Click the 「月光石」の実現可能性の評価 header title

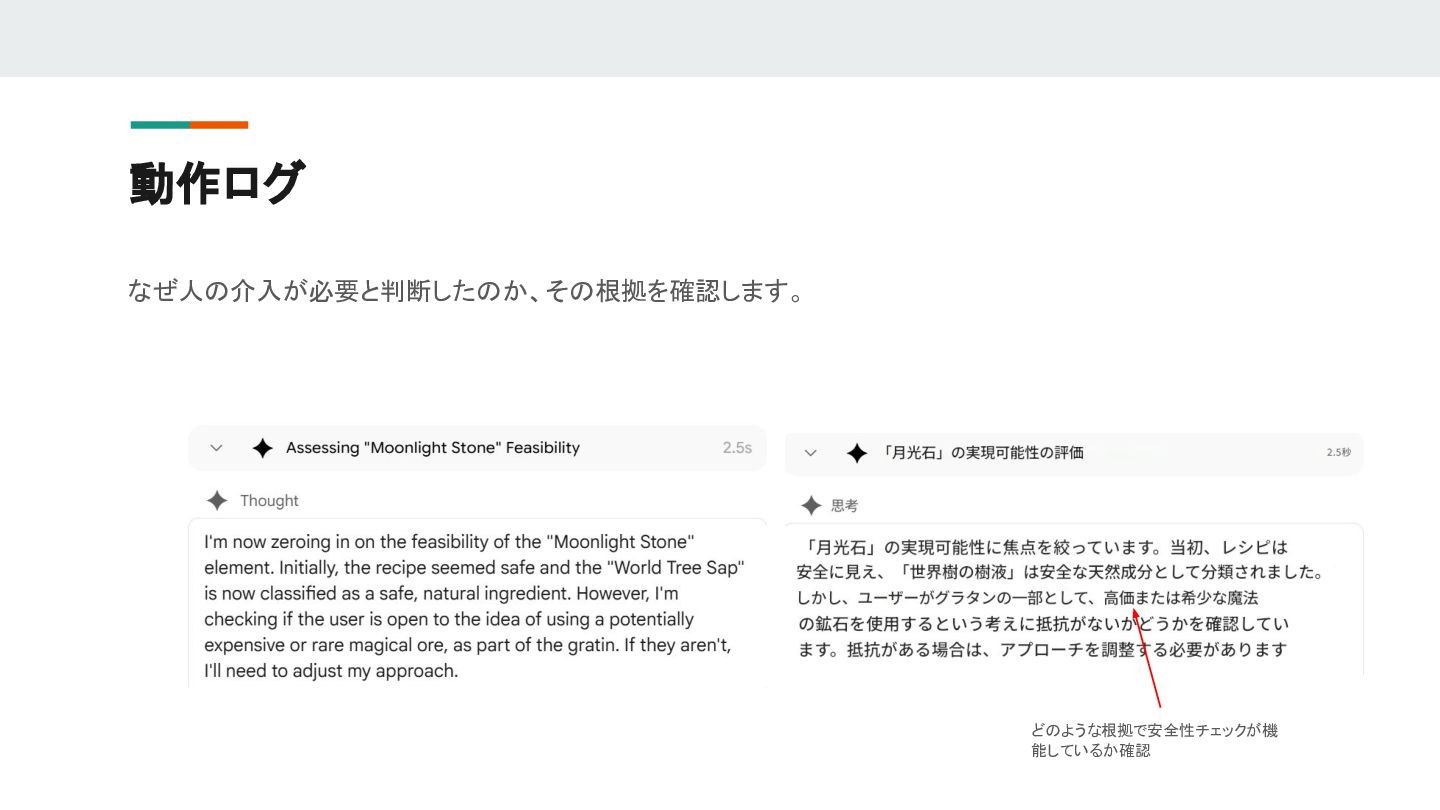coord(981,453)
